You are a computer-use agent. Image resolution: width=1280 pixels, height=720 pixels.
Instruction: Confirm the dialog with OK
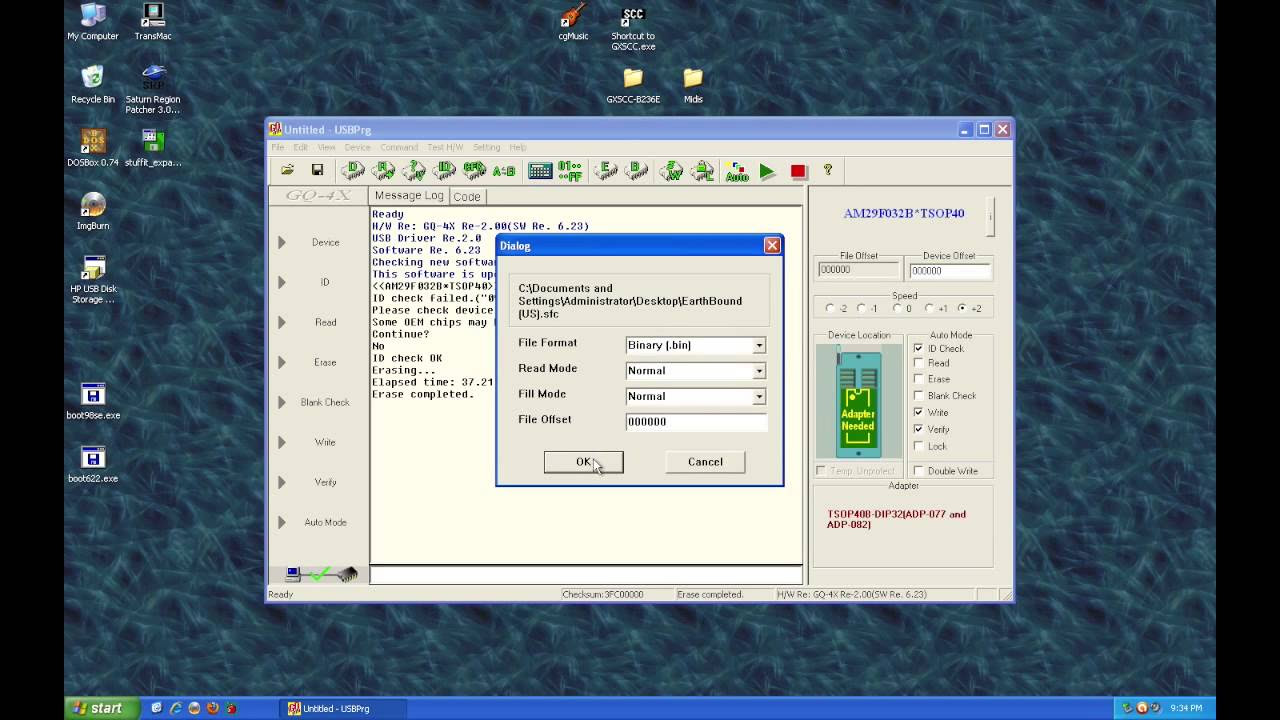tap(583, 462)
